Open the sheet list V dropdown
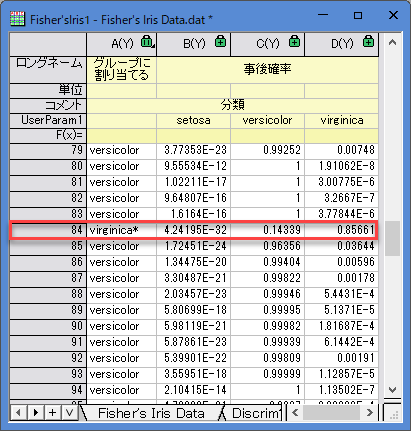The width and height of the screenshot is (411, 431). 69,413
